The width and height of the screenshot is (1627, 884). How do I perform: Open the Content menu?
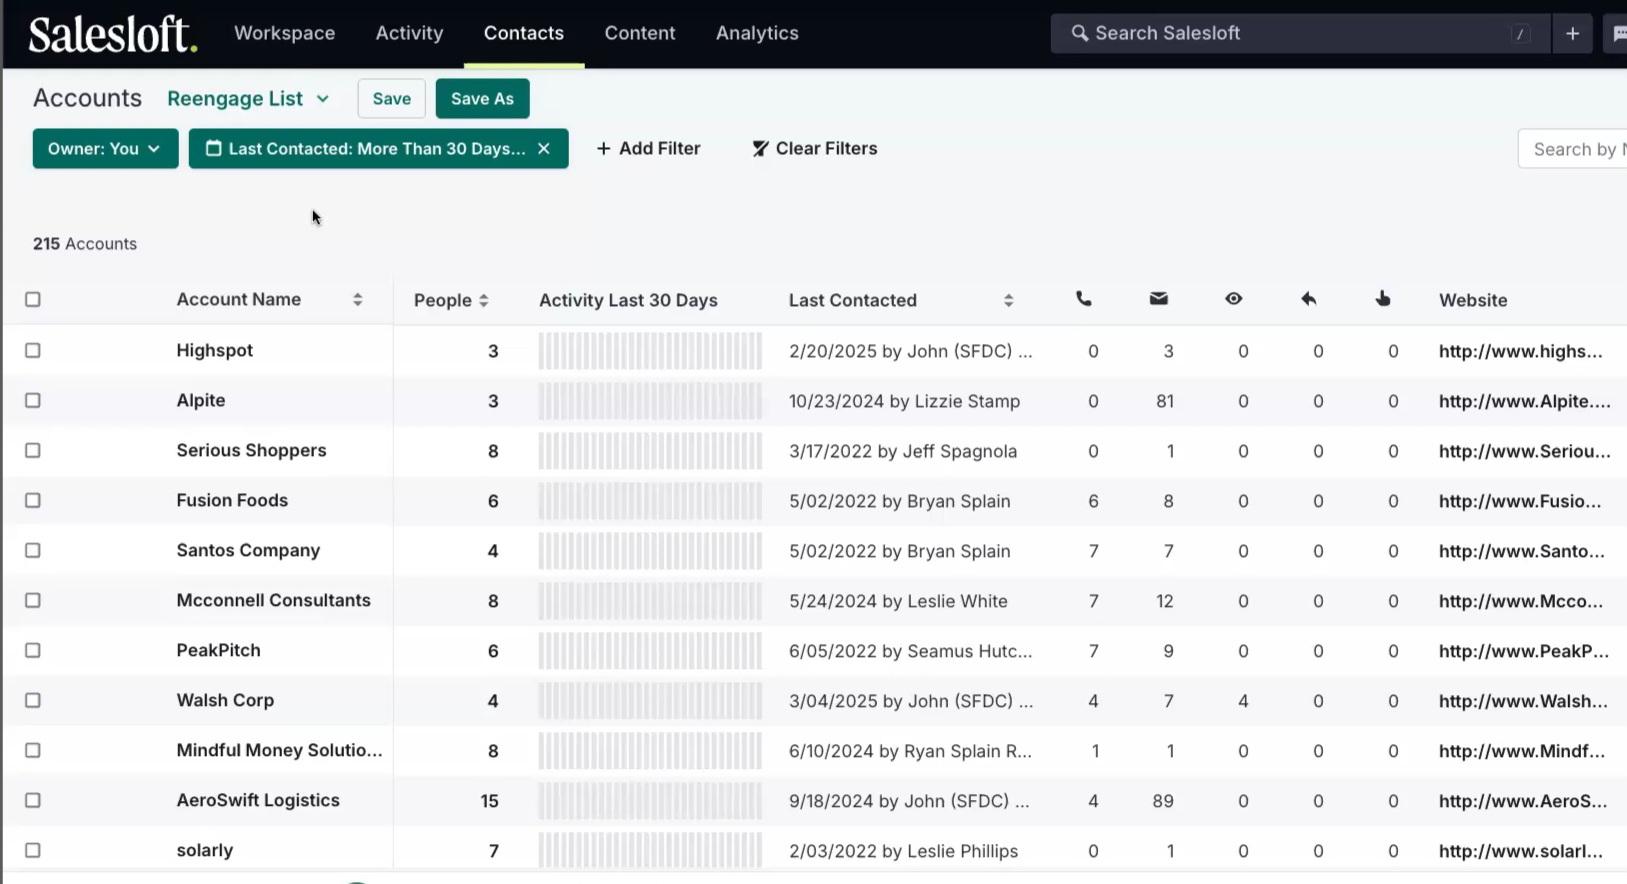pos(640,33)
